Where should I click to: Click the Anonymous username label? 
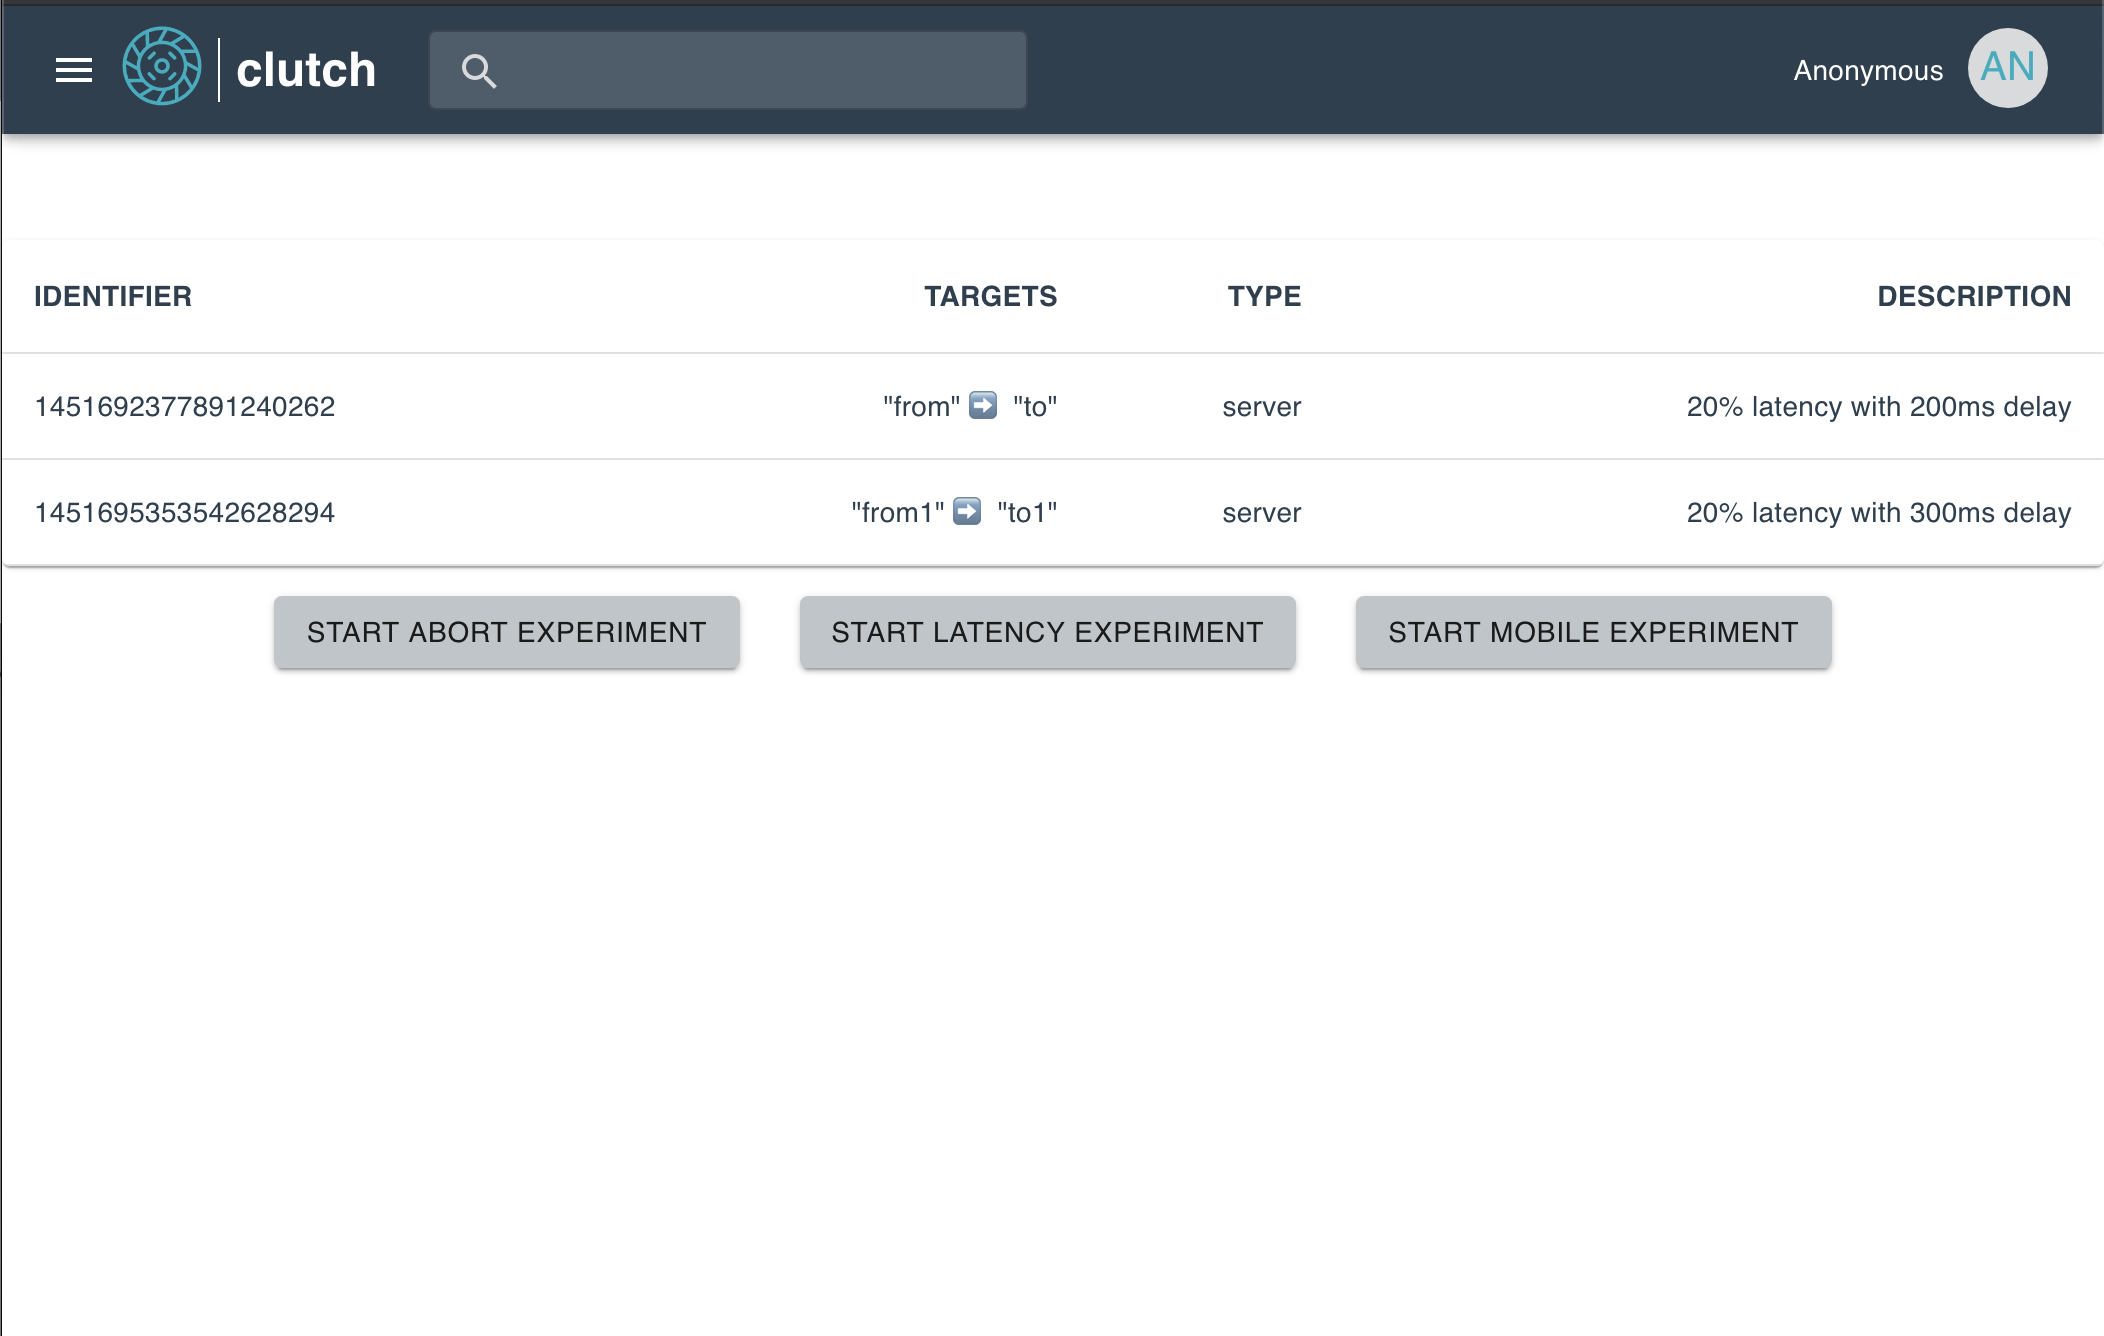click(x=1867, y=71)
